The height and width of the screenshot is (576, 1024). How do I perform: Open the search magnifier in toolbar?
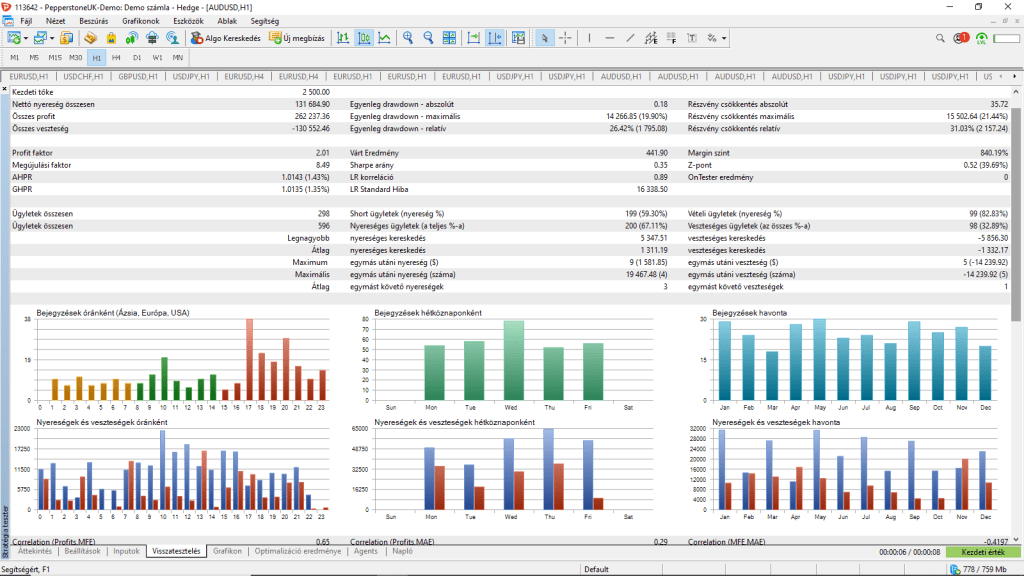point(941,38)
